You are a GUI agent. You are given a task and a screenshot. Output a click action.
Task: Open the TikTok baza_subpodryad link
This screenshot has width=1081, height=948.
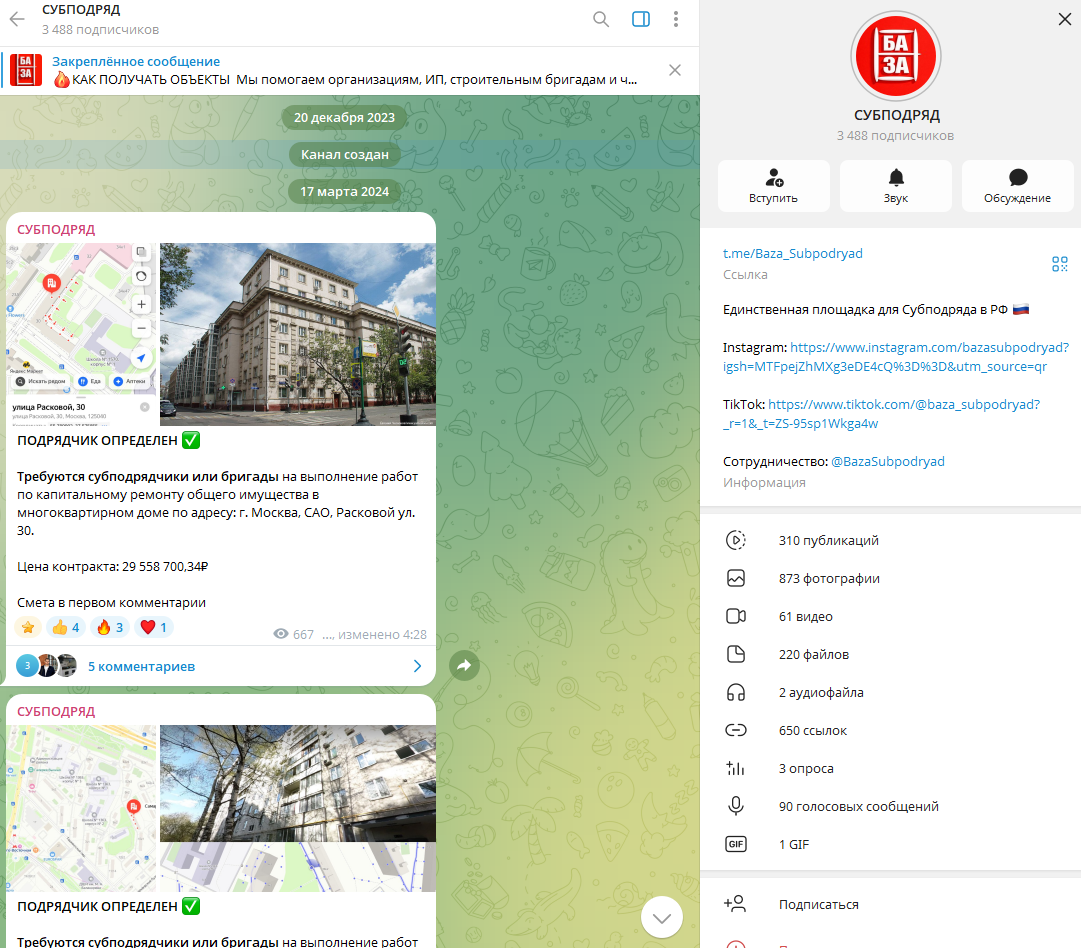pyautogui.click(x=881, y=414)
